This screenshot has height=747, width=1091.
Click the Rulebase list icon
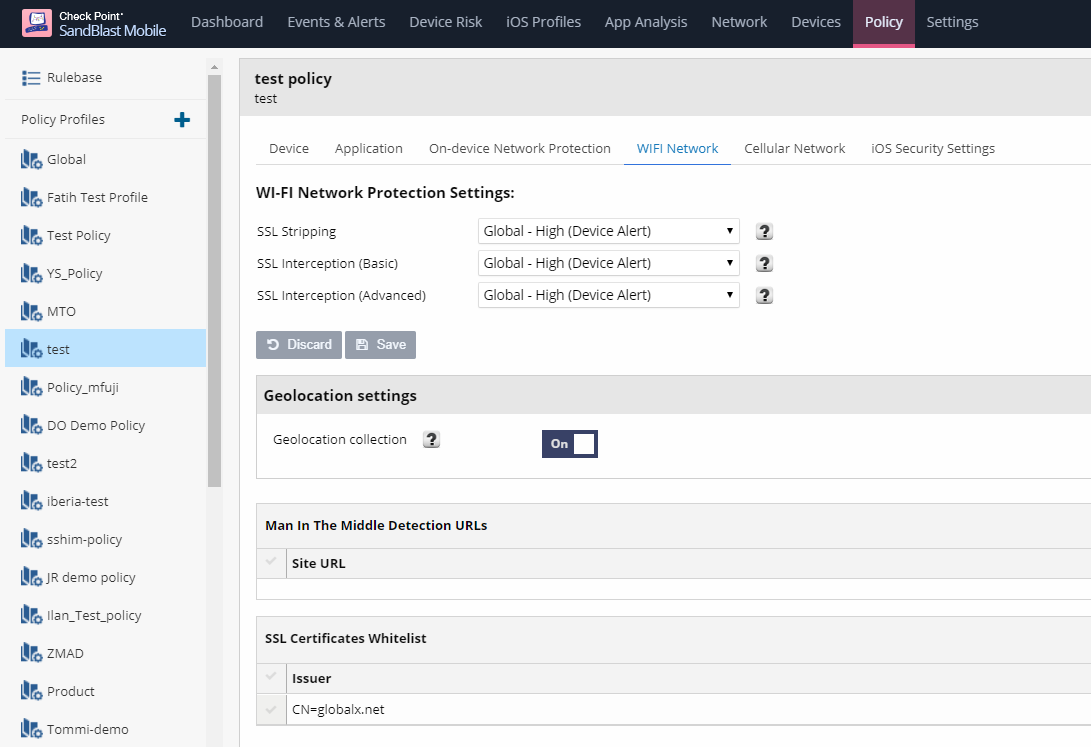click(31, 78)
